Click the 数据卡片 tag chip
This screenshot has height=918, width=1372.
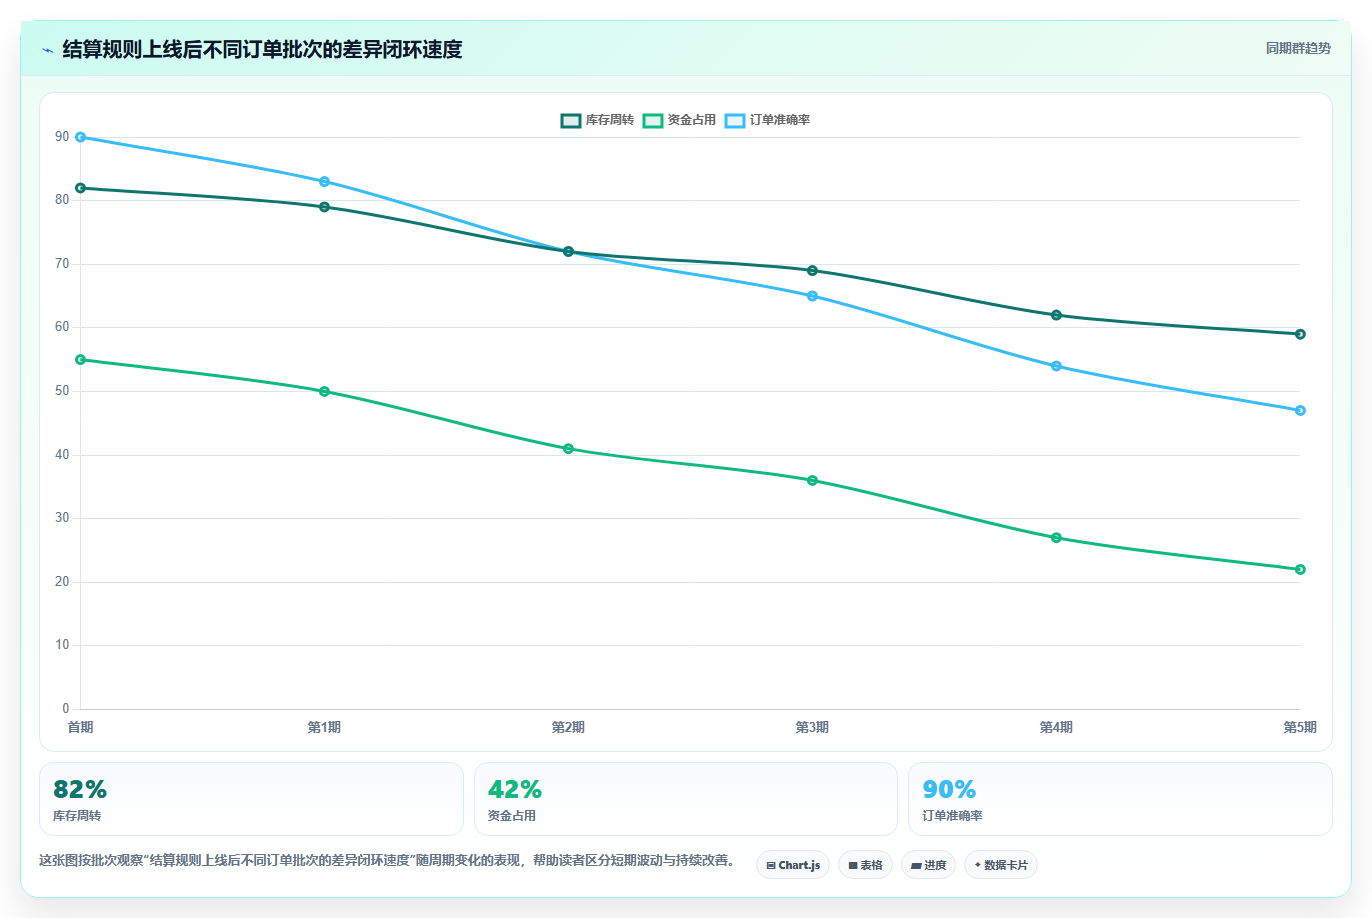coord(1001,865)
